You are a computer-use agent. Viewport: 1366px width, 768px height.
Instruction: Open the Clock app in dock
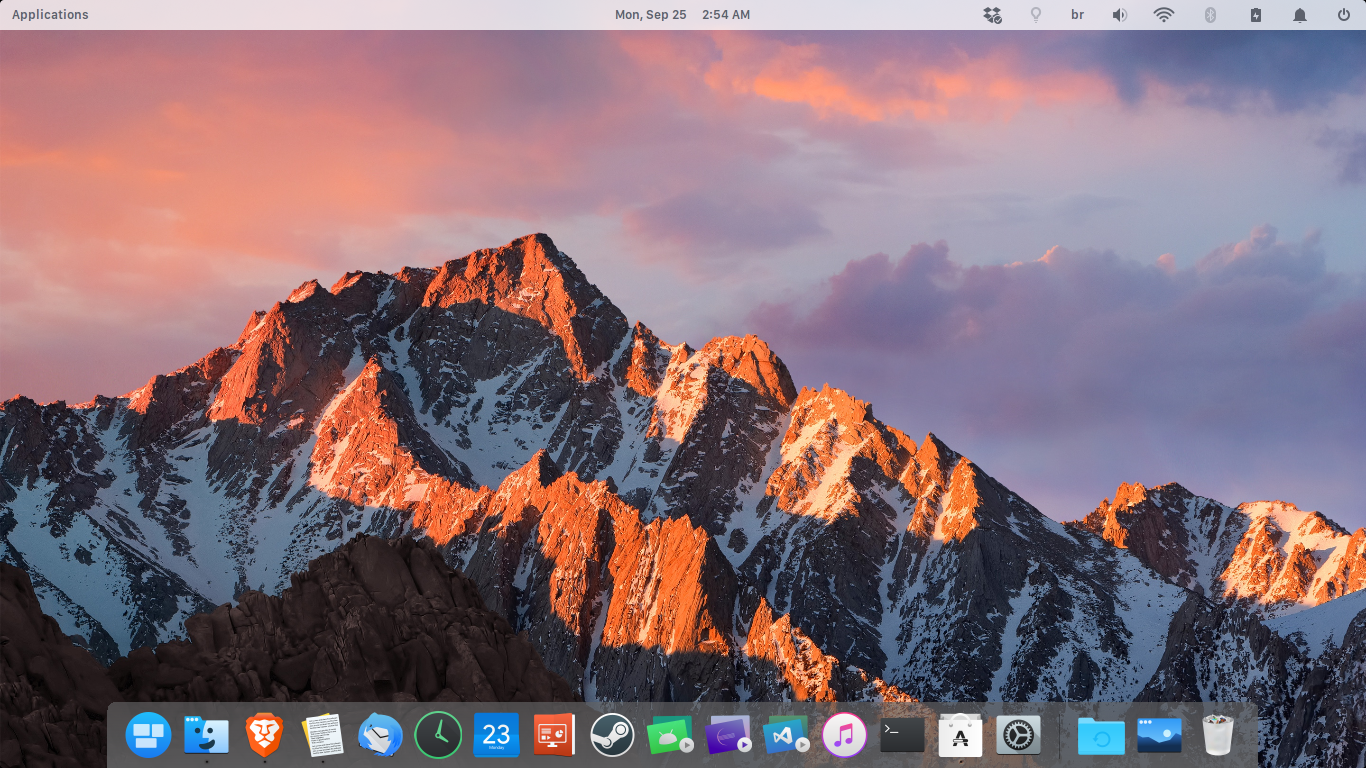(x=438, y=735)
